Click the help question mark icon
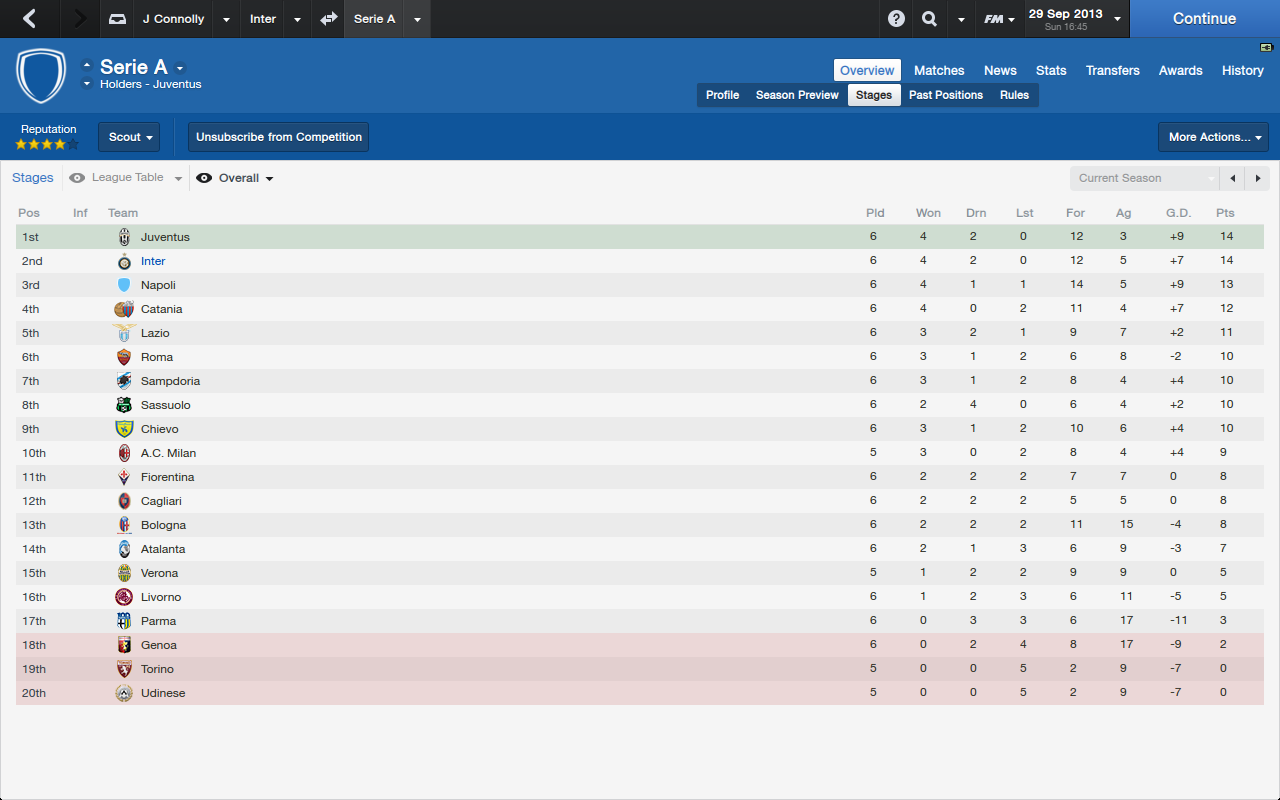 pyautogui.click(x=896, y=19)
